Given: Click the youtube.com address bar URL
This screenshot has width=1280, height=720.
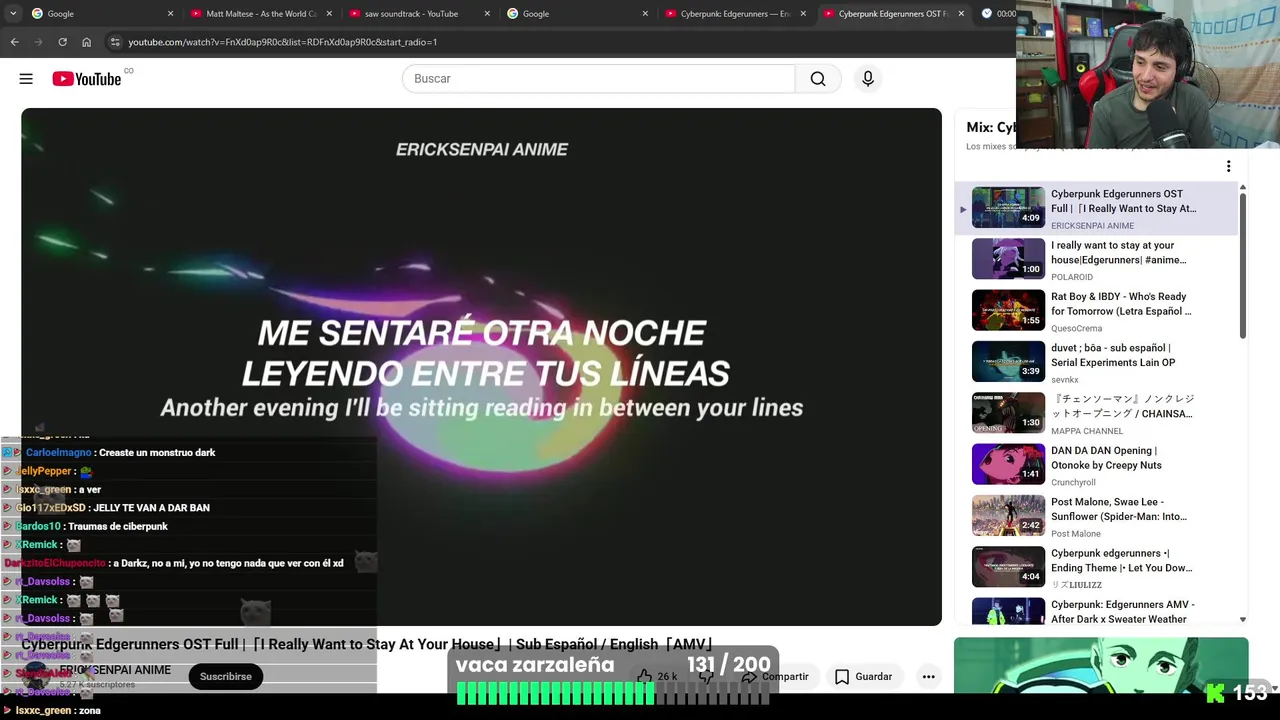Looking at the screenshot, I should coord(282,42).
